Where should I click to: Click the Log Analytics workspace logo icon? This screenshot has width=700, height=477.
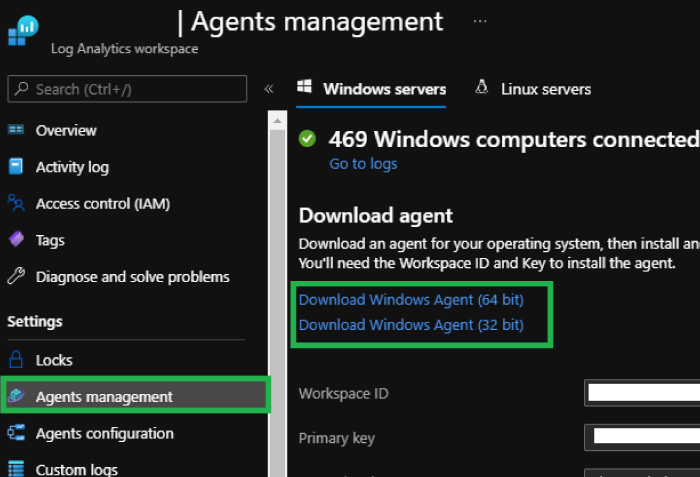coord(23,30)
